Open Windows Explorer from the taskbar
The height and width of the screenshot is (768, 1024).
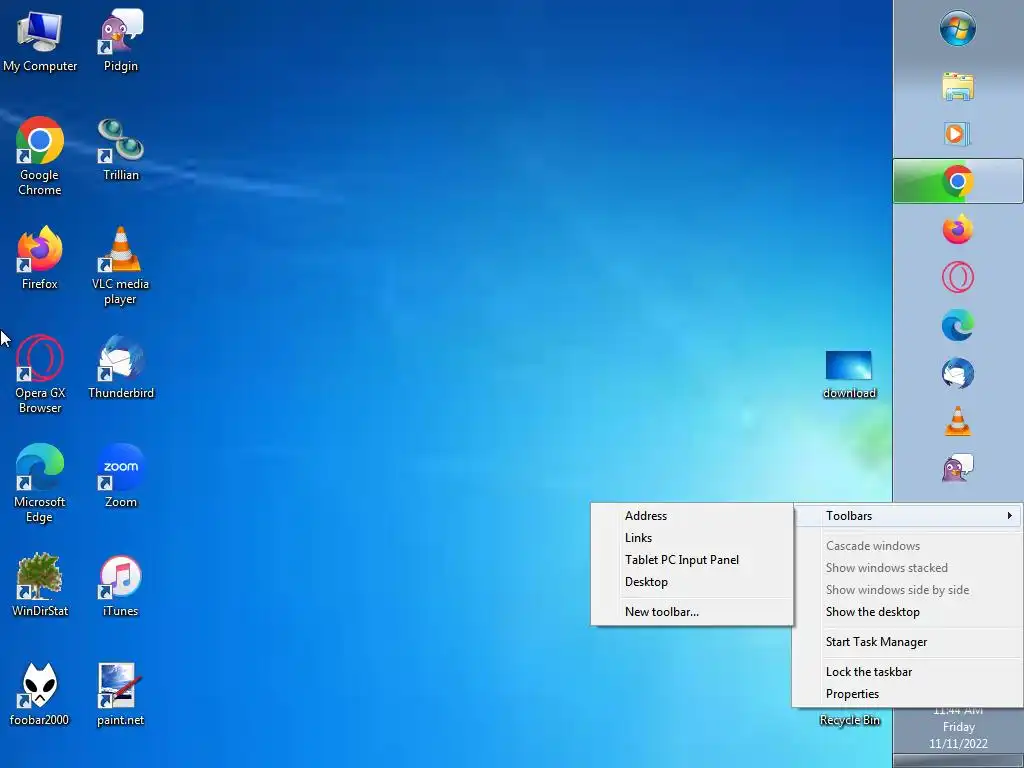(x=958, y=86)
